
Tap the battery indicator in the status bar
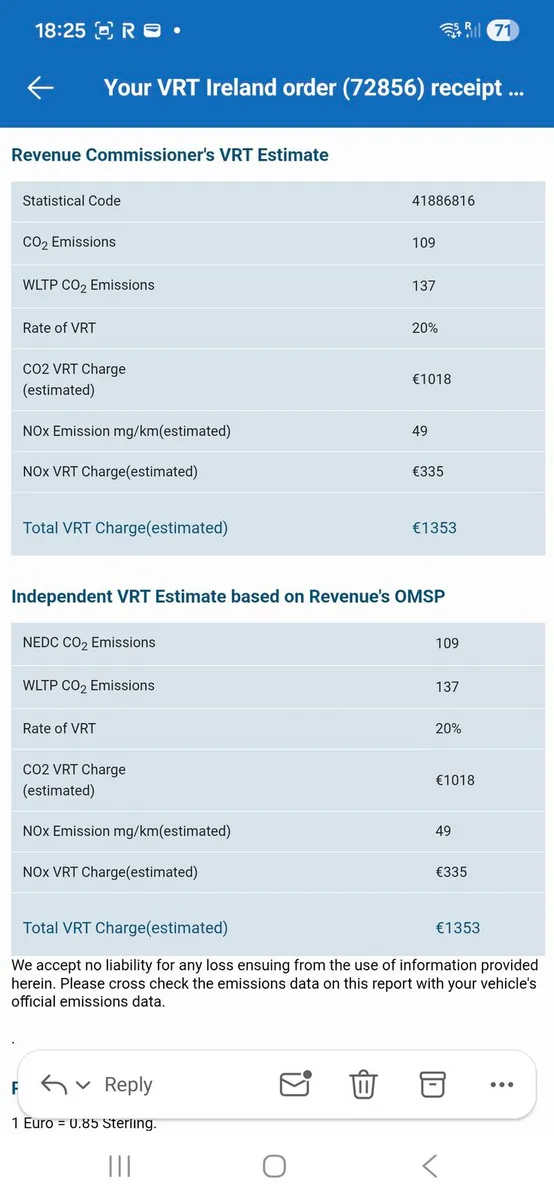pyautogui.click(x=502, y=30)
